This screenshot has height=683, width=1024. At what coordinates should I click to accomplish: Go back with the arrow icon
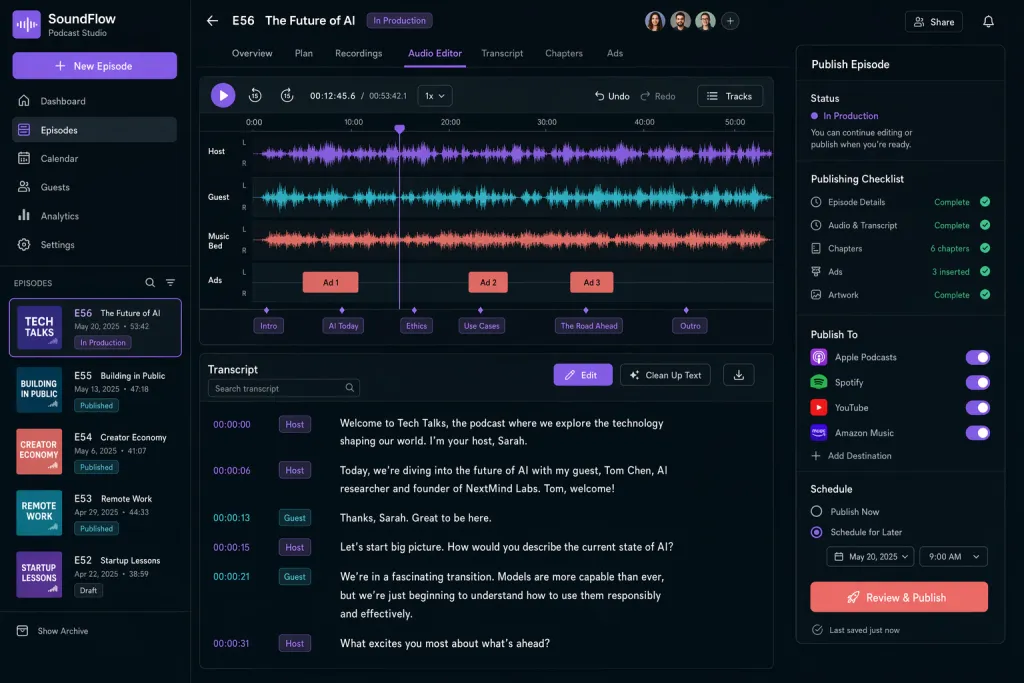coord(212,21)
